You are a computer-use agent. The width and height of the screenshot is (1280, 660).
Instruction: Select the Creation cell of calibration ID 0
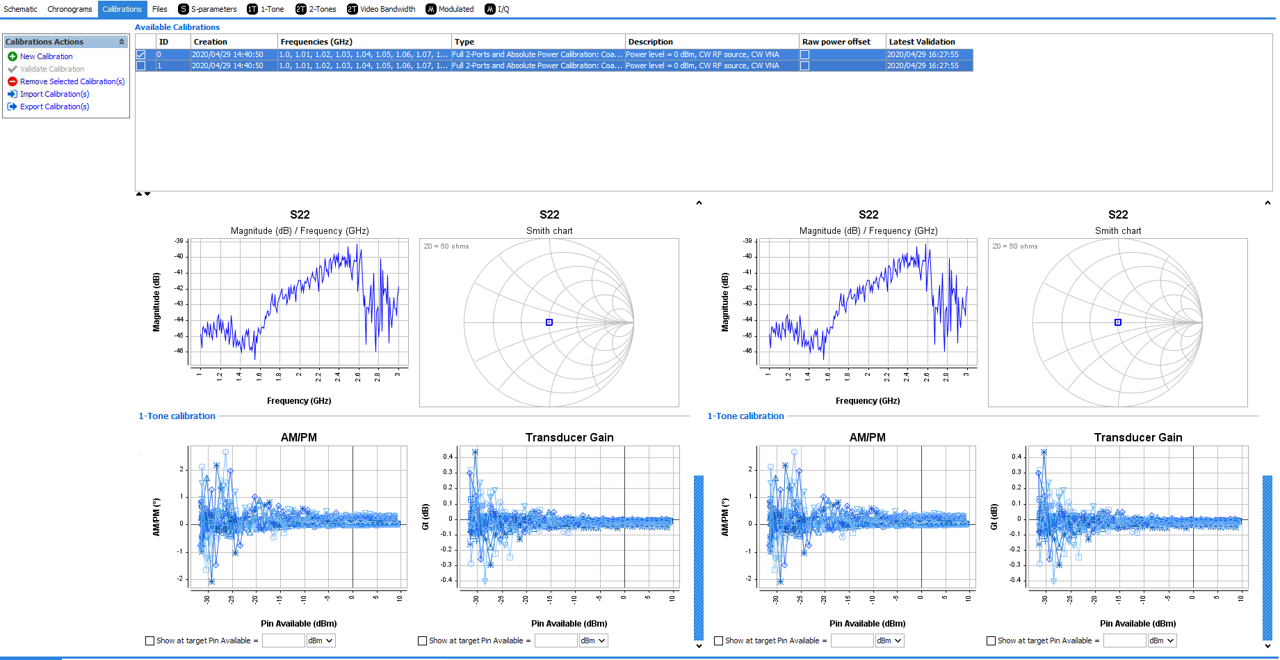pos(234,55)
